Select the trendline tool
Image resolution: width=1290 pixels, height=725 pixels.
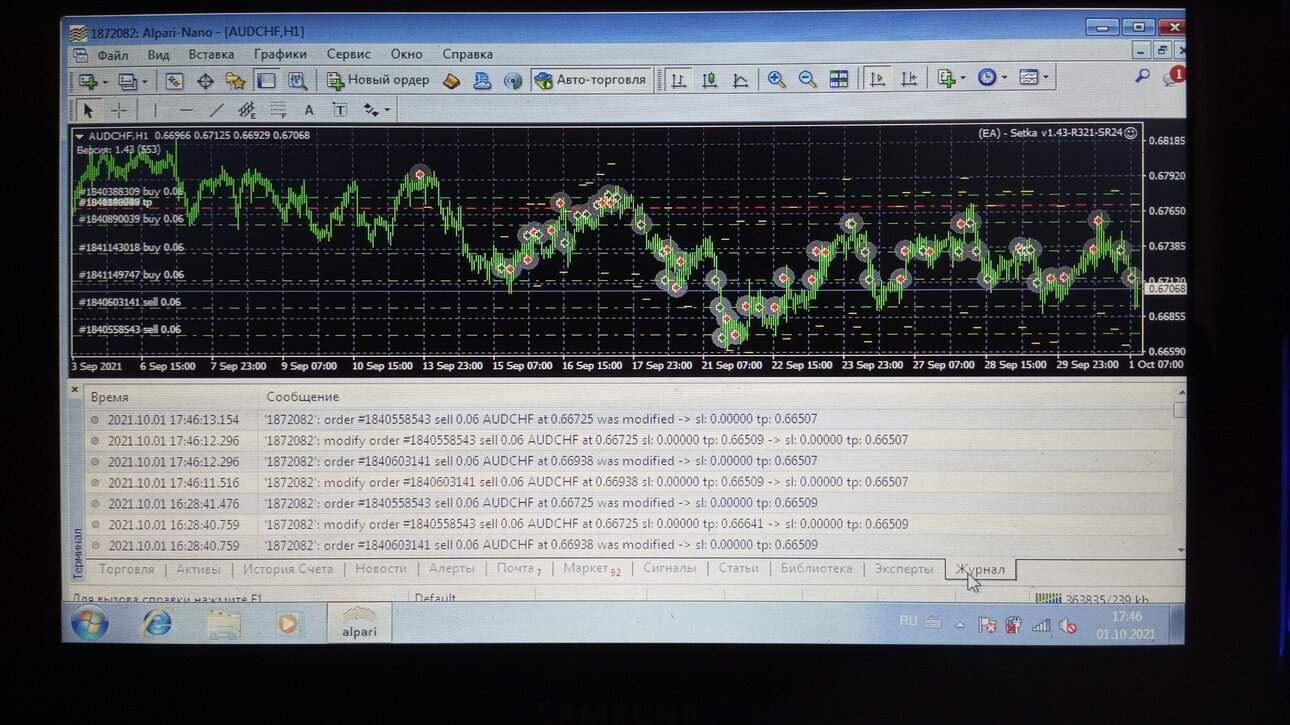click(x=216, y=110)
